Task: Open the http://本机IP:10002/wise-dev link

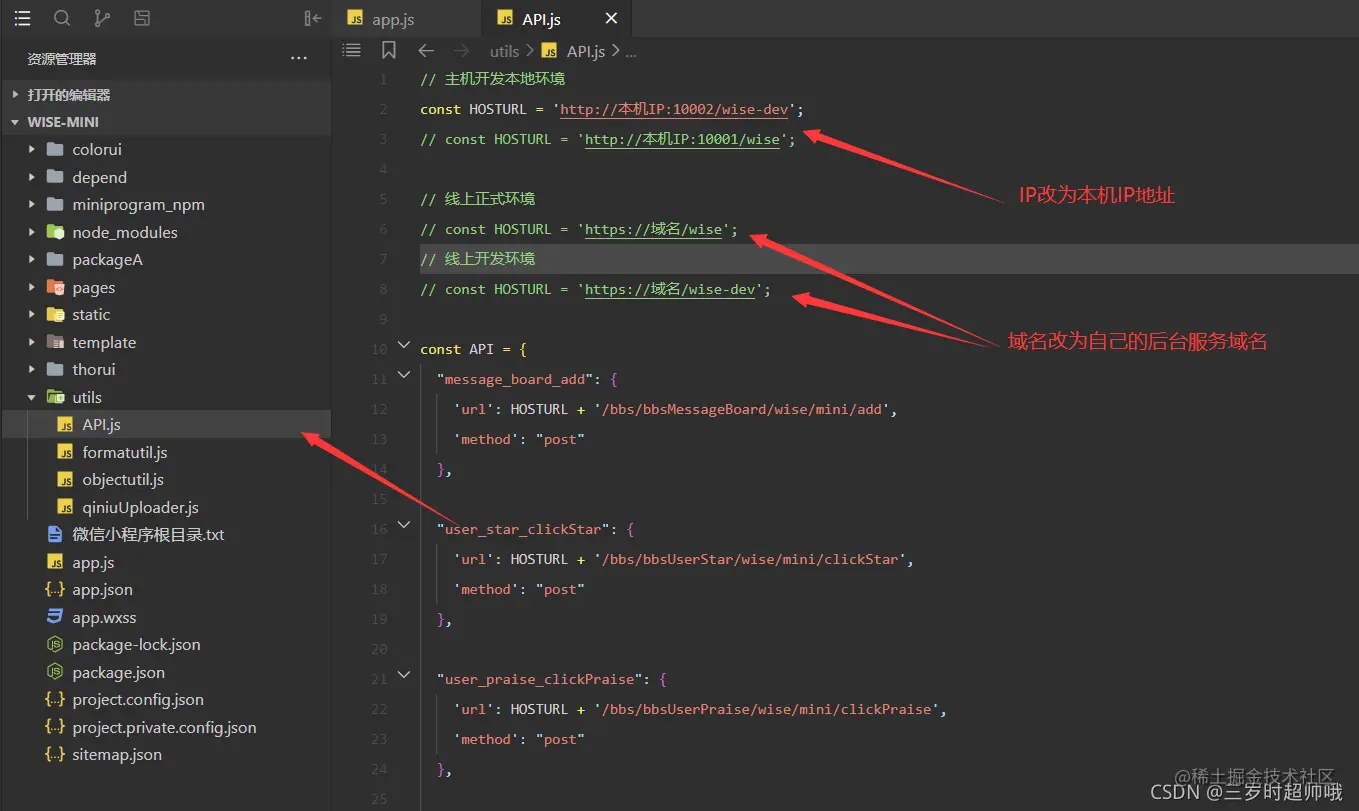Action: tap(674, 109)
